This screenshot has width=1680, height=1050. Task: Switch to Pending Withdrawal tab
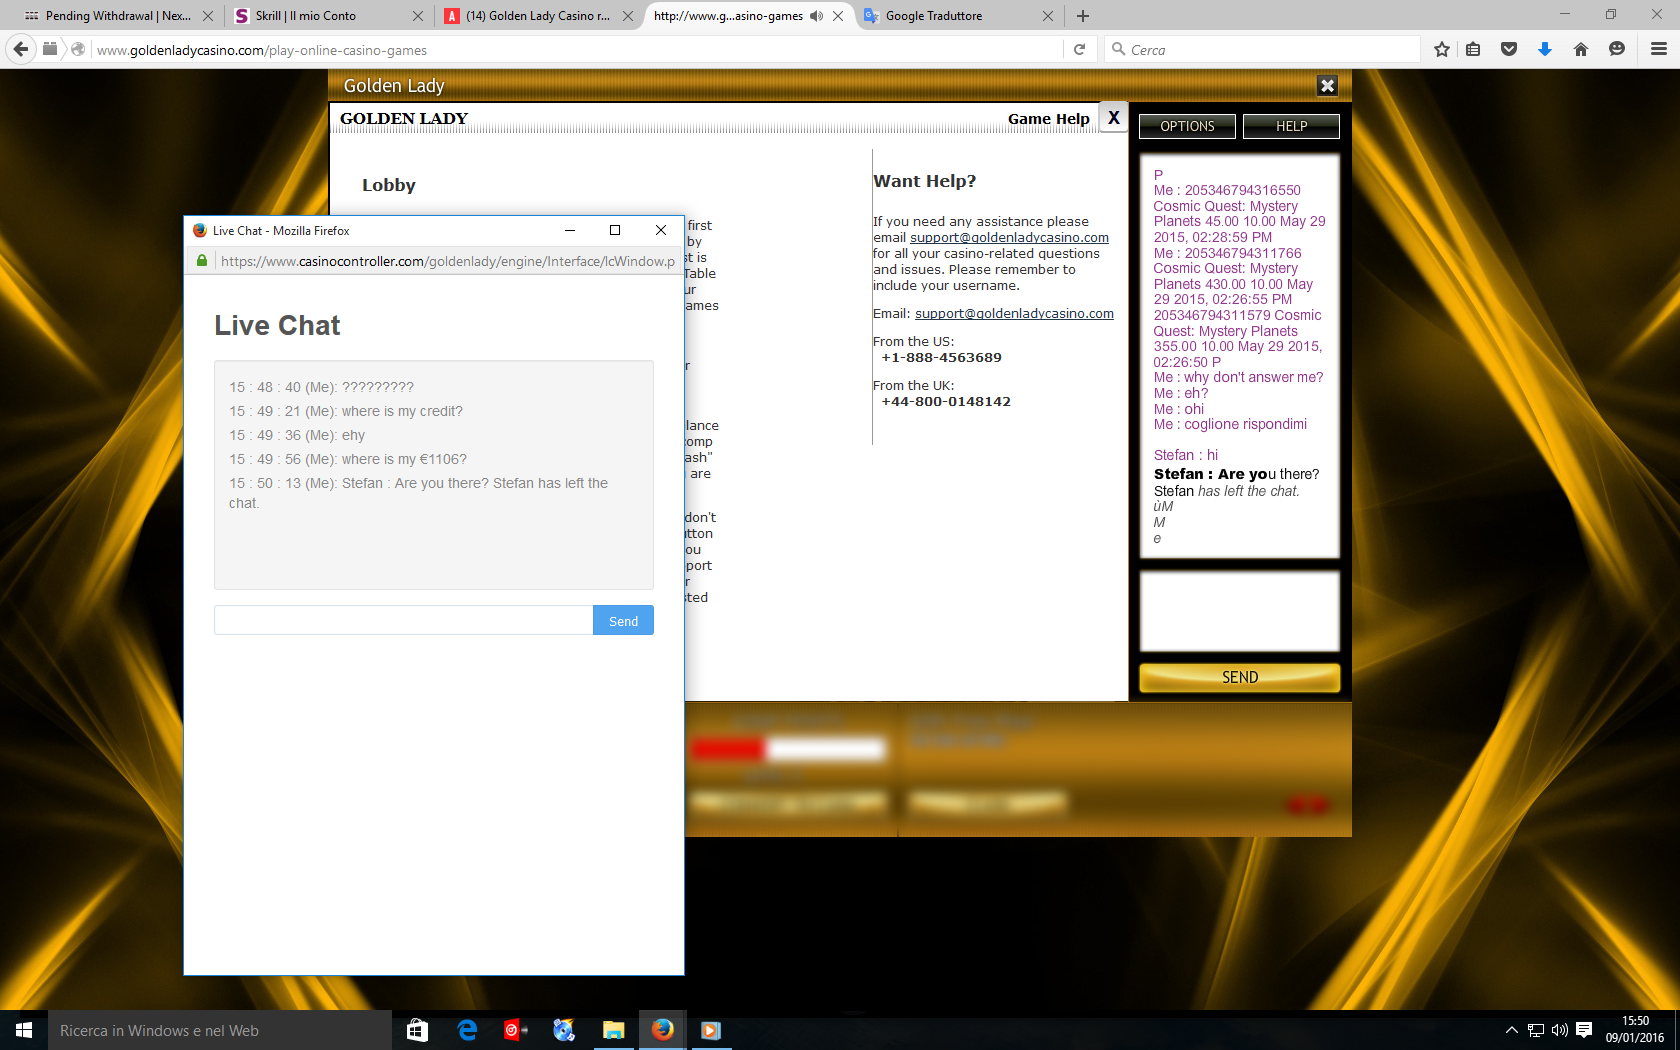pos(117,16)
